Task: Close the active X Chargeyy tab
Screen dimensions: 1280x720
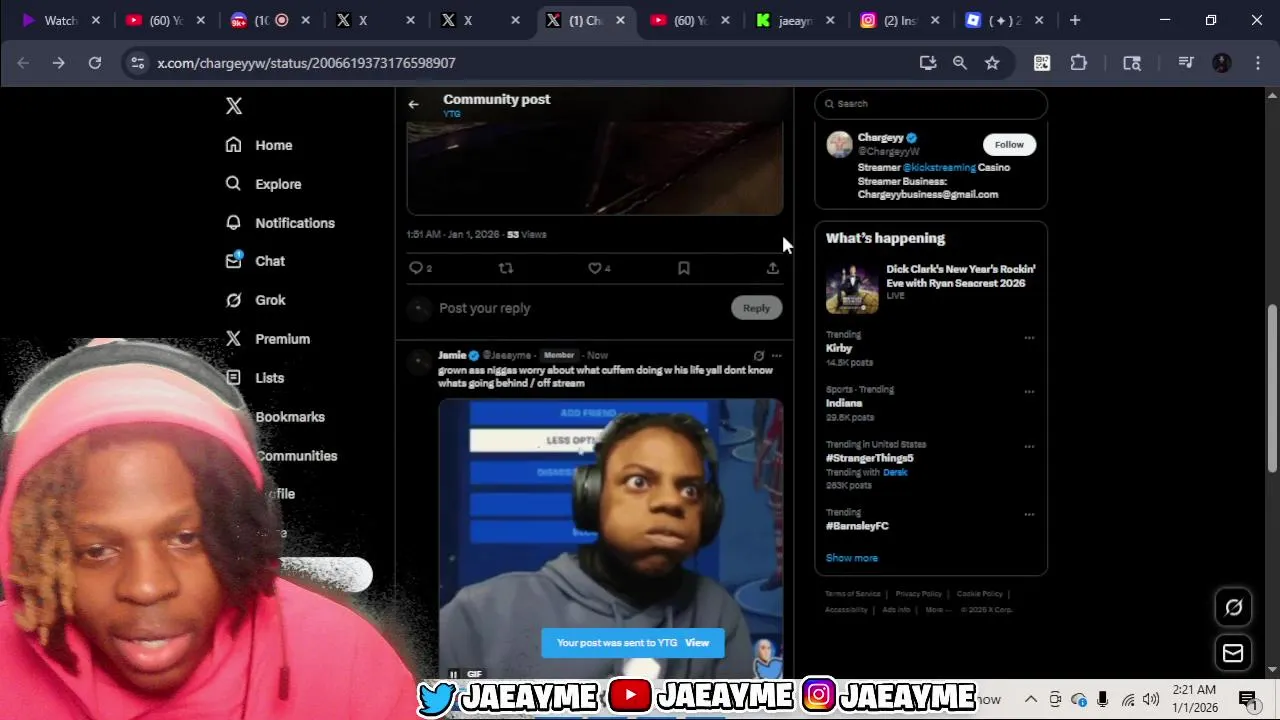Action: tap(622, 20)
